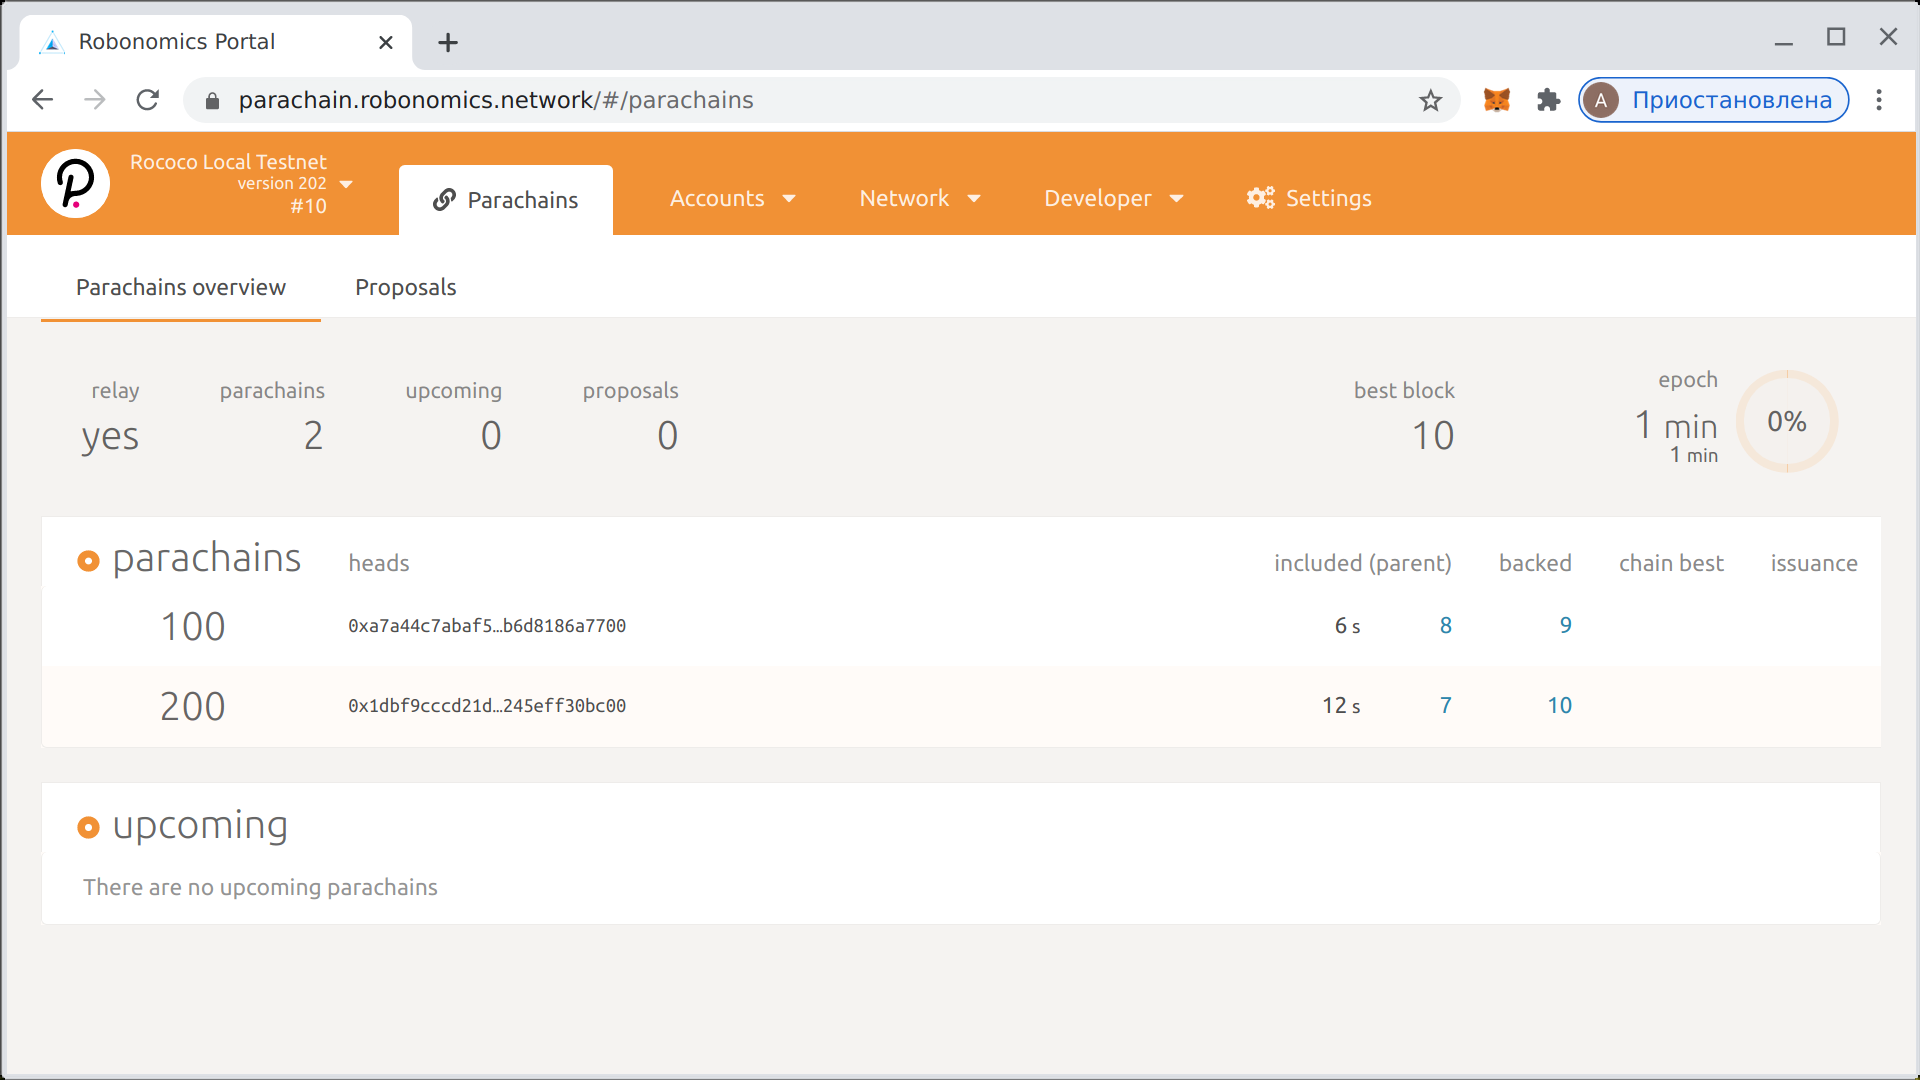Open Chrome's three-dot menu
This screenshot has height=1080, width=1920.
[1879, 100]
